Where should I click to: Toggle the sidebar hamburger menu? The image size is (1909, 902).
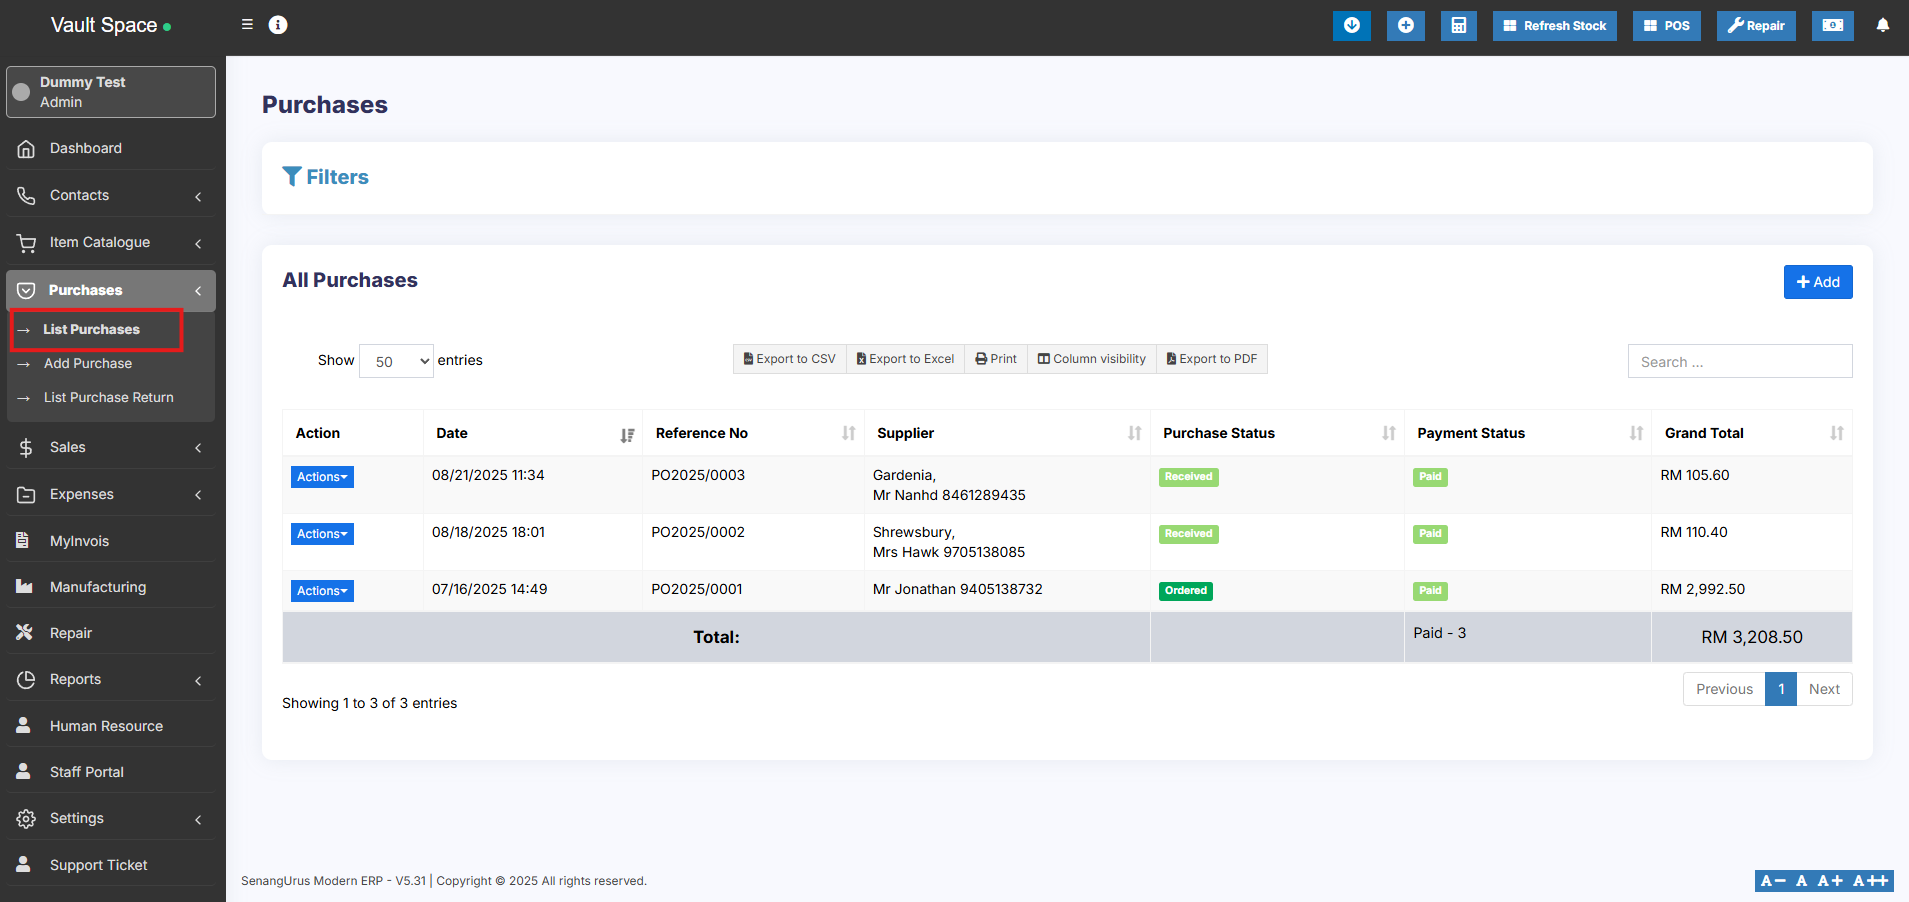click(247, 25)
